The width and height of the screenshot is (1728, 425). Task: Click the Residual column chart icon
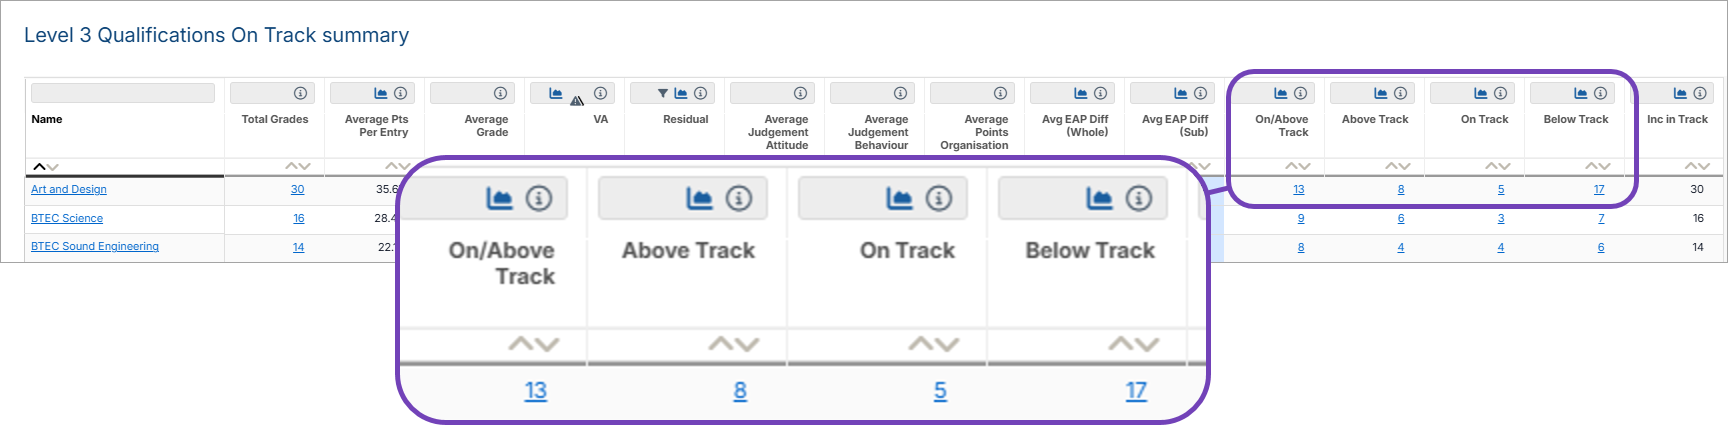(681, 93)
